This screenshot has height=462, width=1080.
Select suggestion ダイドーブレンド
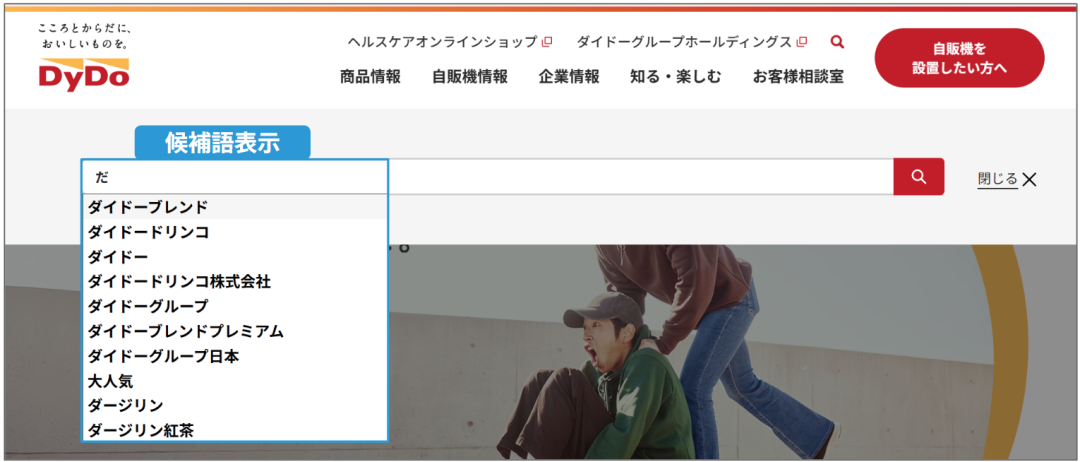coord(235,207)
